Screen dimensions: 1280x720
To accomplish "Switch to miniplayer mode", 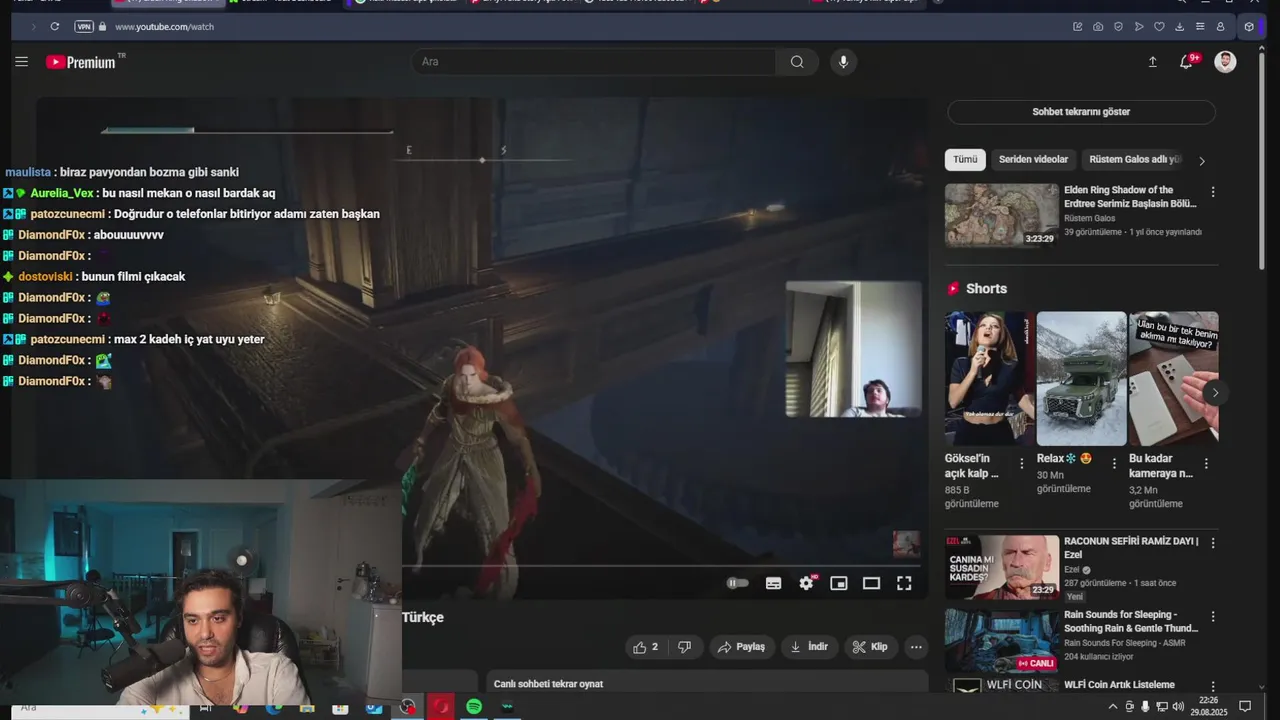I will 839,583.
